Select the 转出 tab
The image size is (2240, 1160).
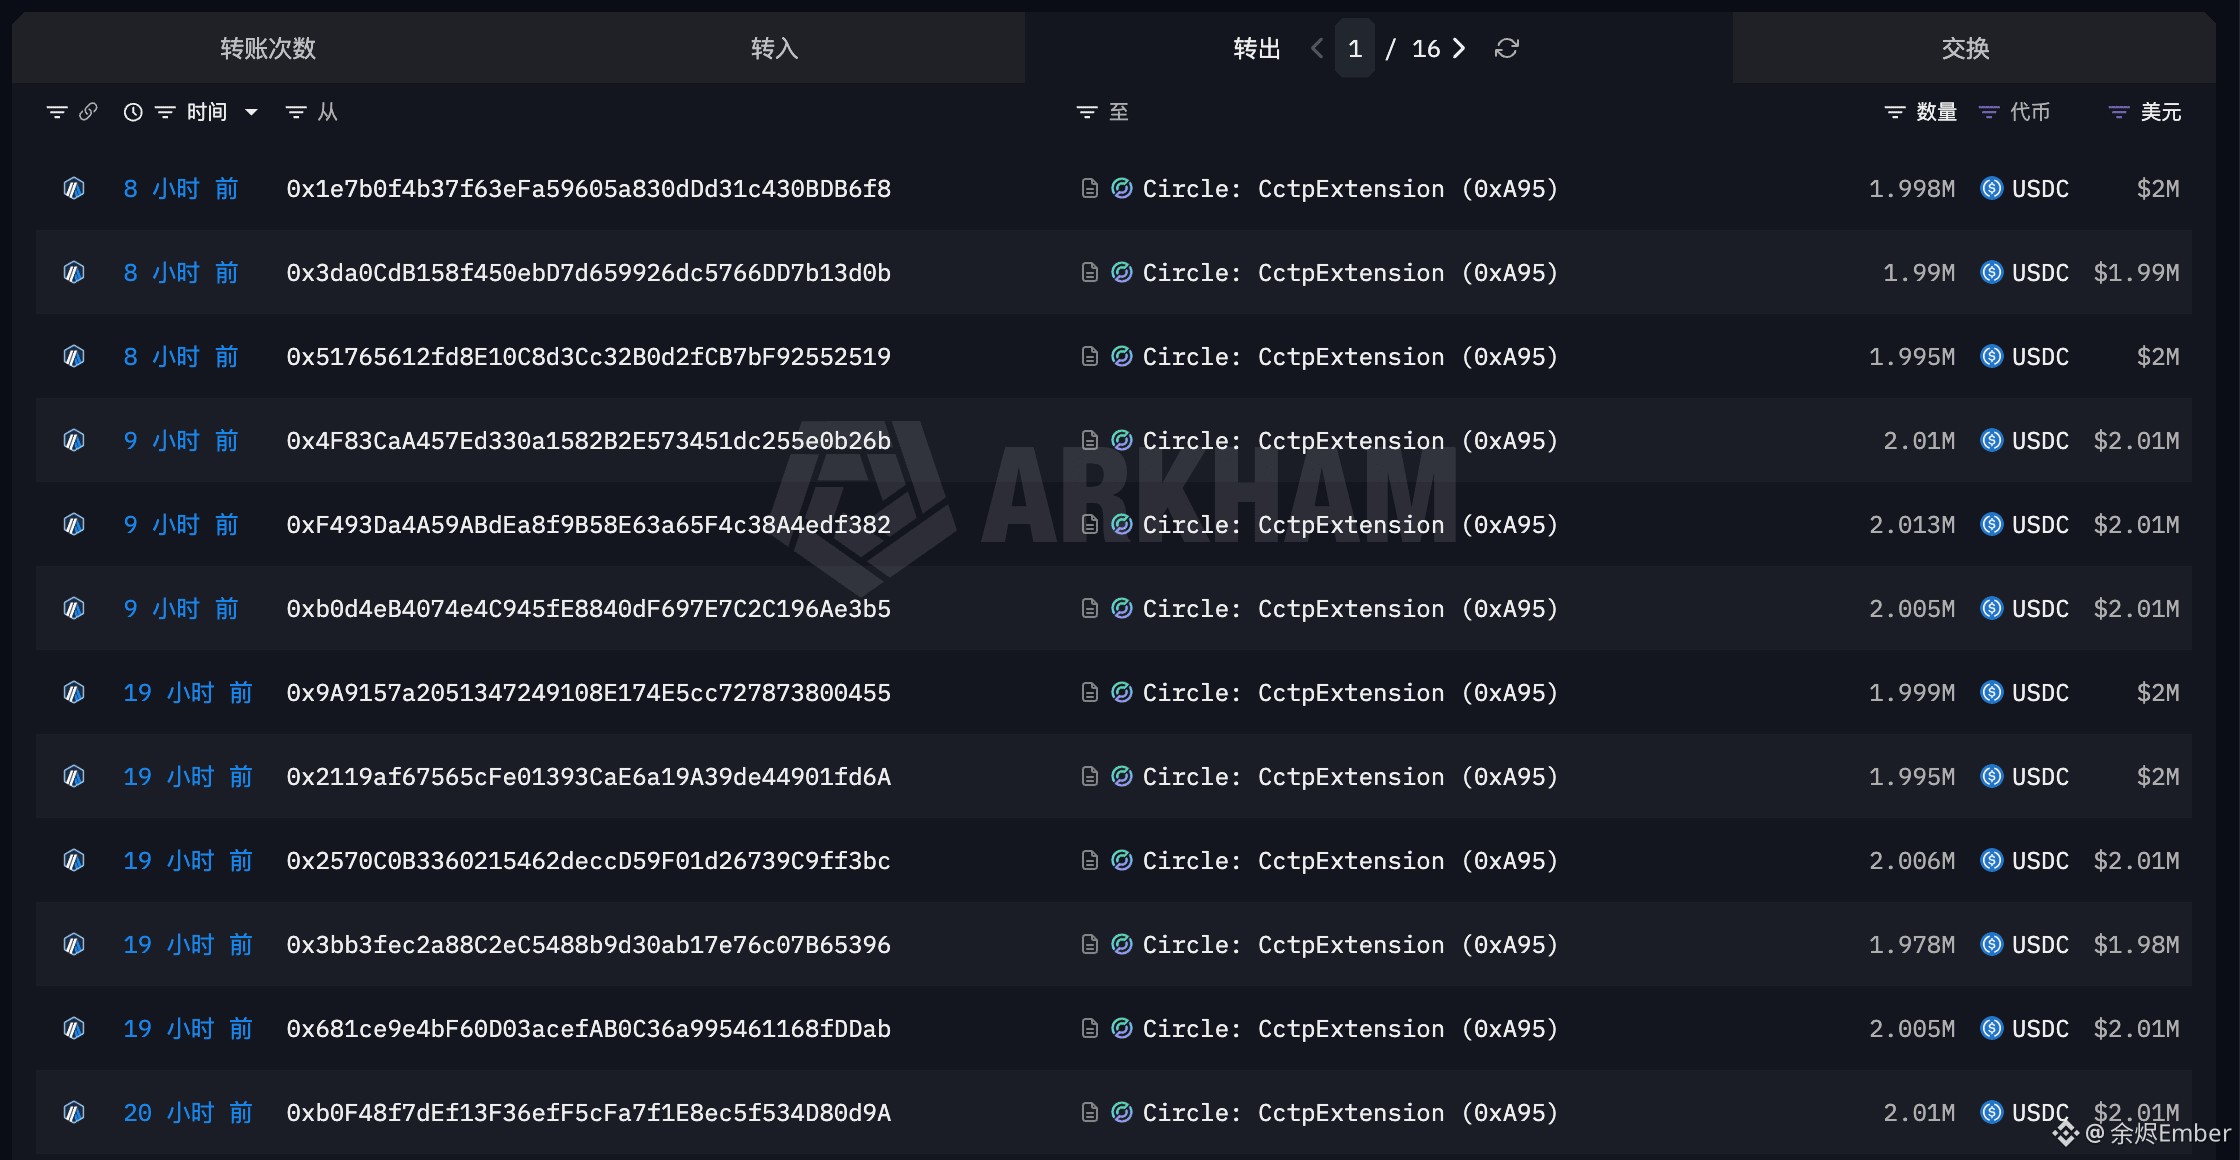[x=1256, y=48]
